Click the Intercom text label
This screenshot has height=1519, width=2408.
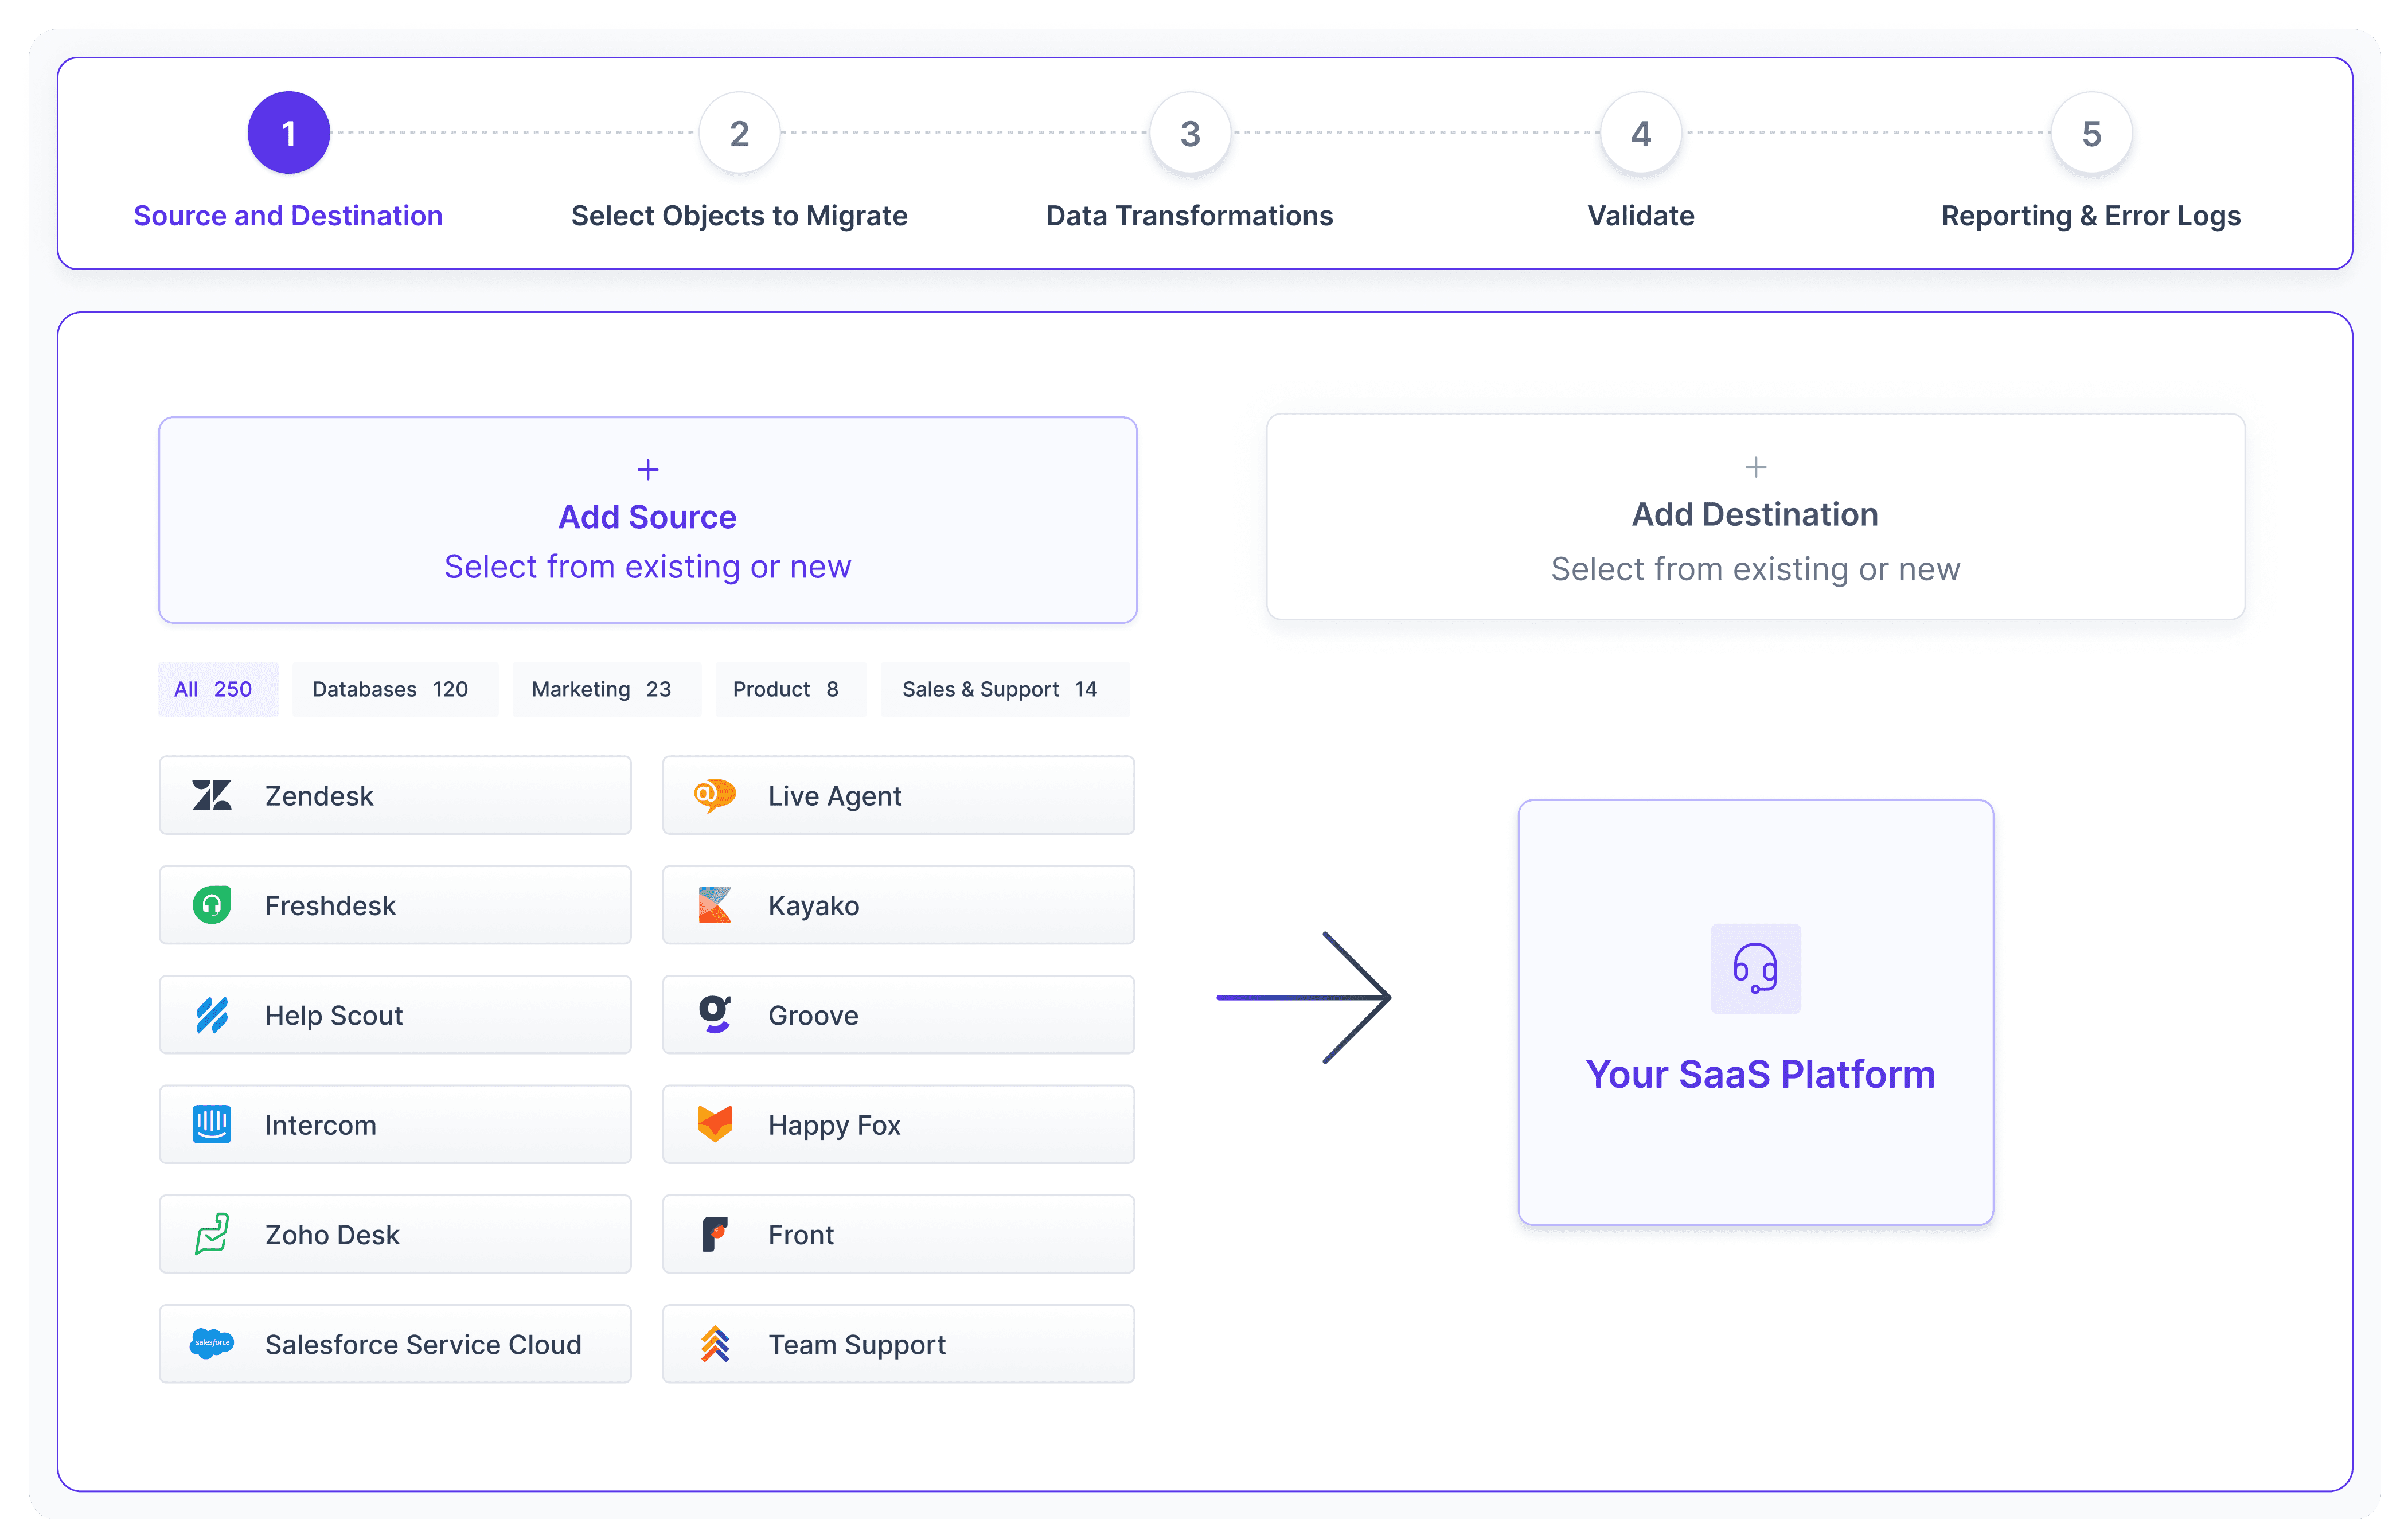(x=321, y=1125)
